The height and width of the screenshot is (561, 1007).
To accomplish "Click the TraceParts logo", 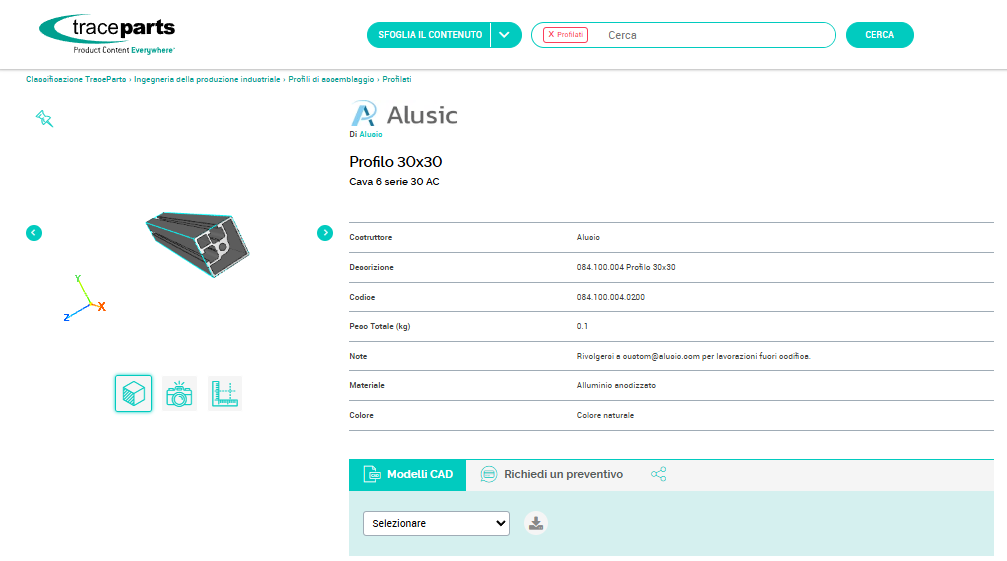I will tap(107, 34).
